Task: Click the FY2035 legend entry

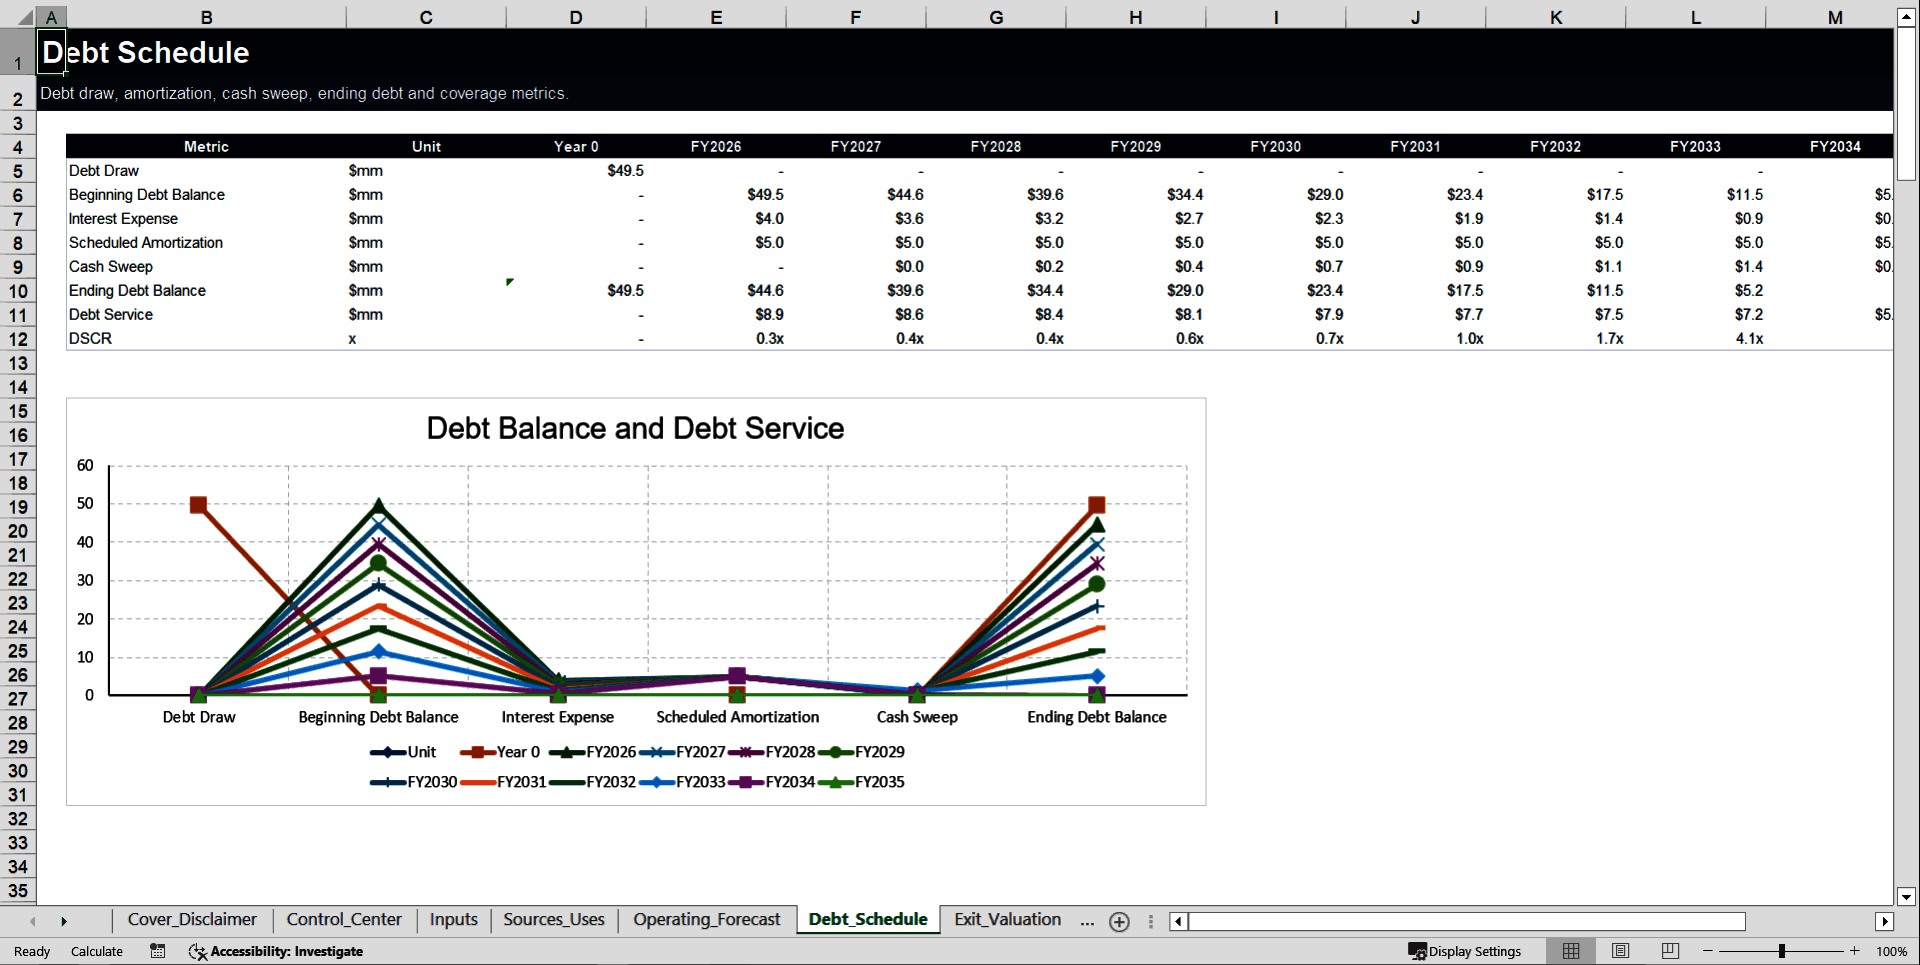Action: coord(862,782)
